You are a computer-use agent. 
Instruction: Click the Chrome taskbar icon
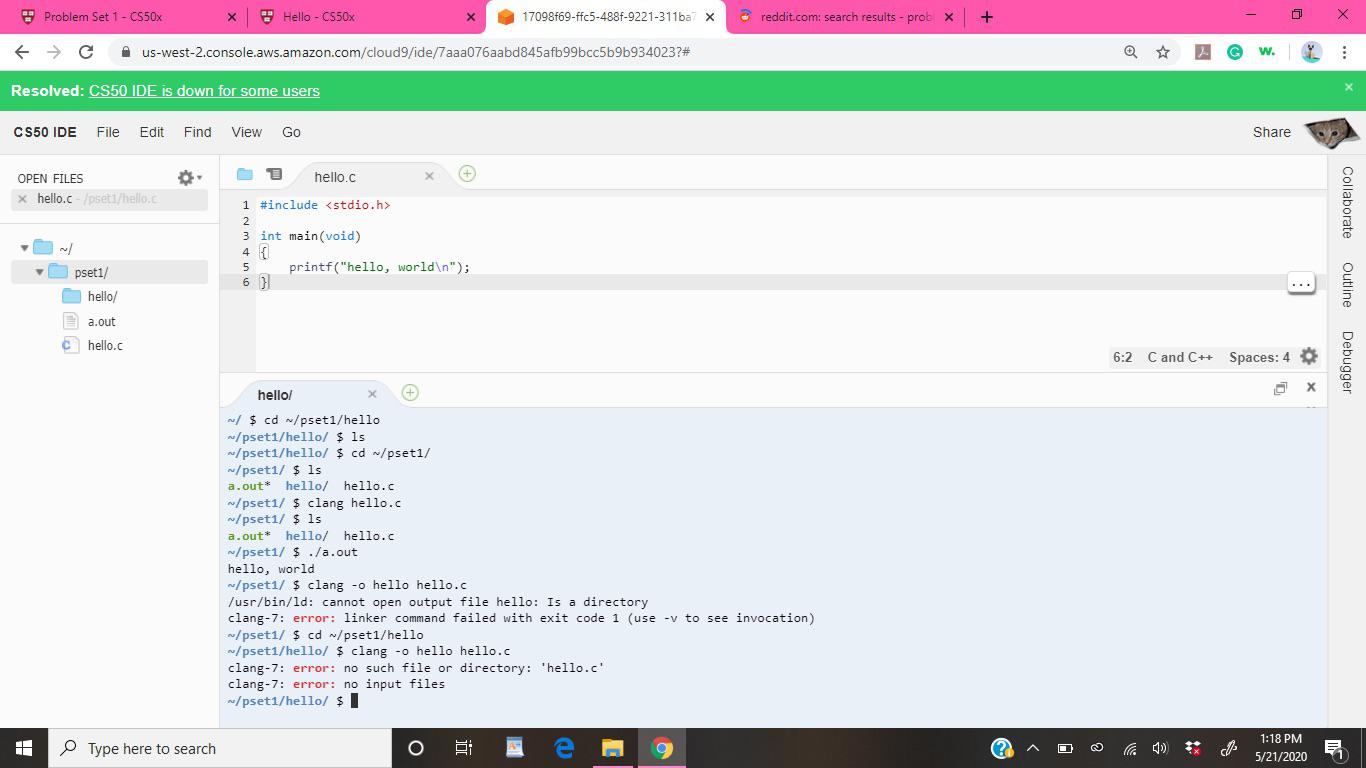661,748
